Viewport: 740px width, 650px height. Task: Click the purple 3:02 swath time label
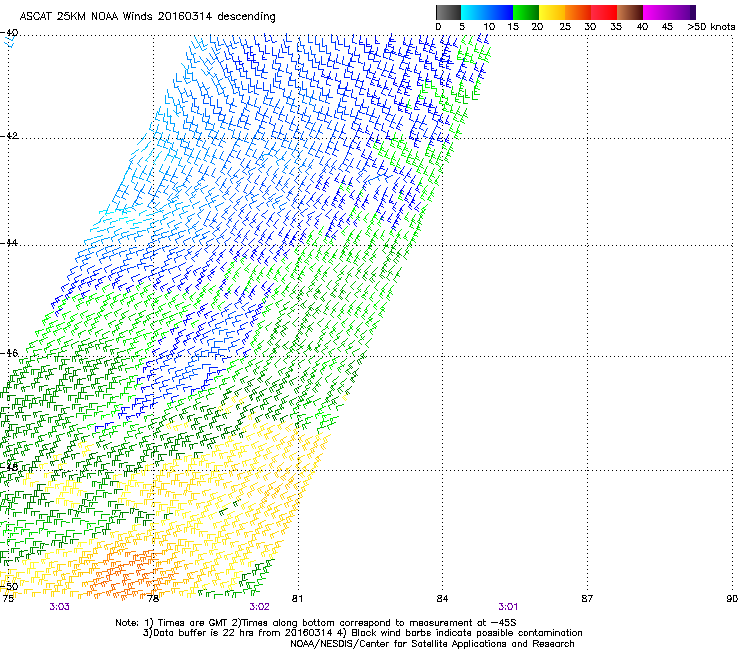260,607
